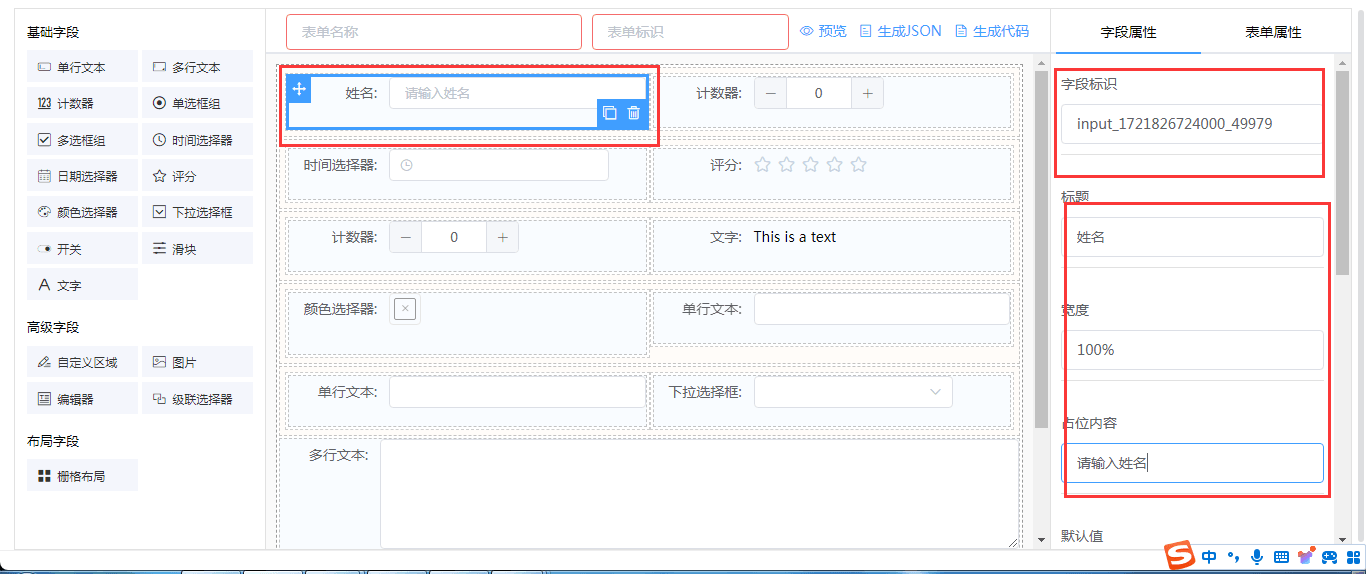The height and width of the screenshot is (574, 1366).
Task: Edit the 标题 property field
Action: (1192, 237)
